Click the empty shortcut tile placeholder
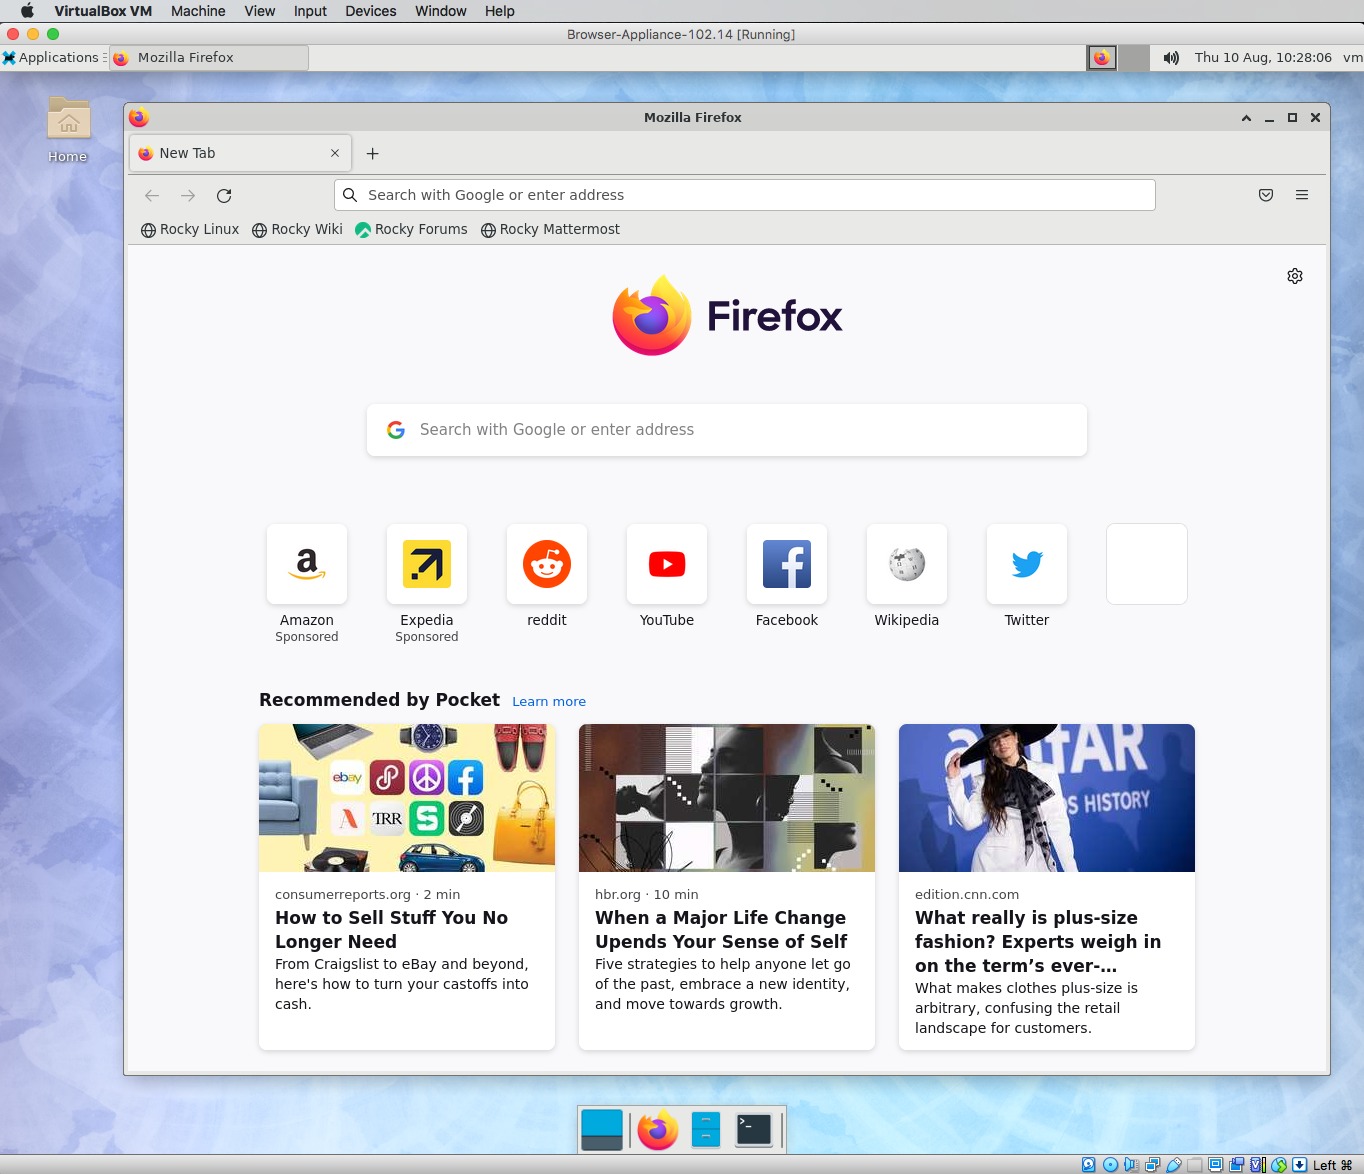The width and height of the screenshot is (1364, 1174). pos(1147,564)
